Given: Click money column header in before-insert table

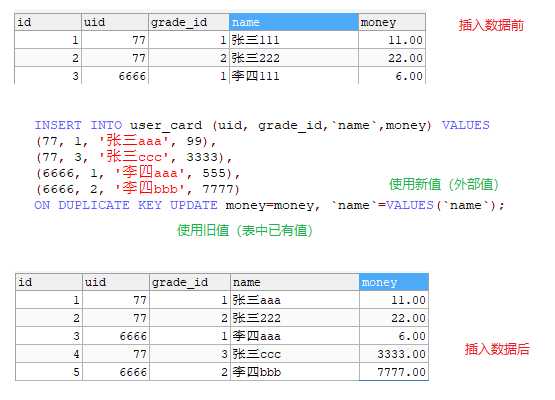Looking at the screenshot, I should pyautogui.click(x=391, y=22).
